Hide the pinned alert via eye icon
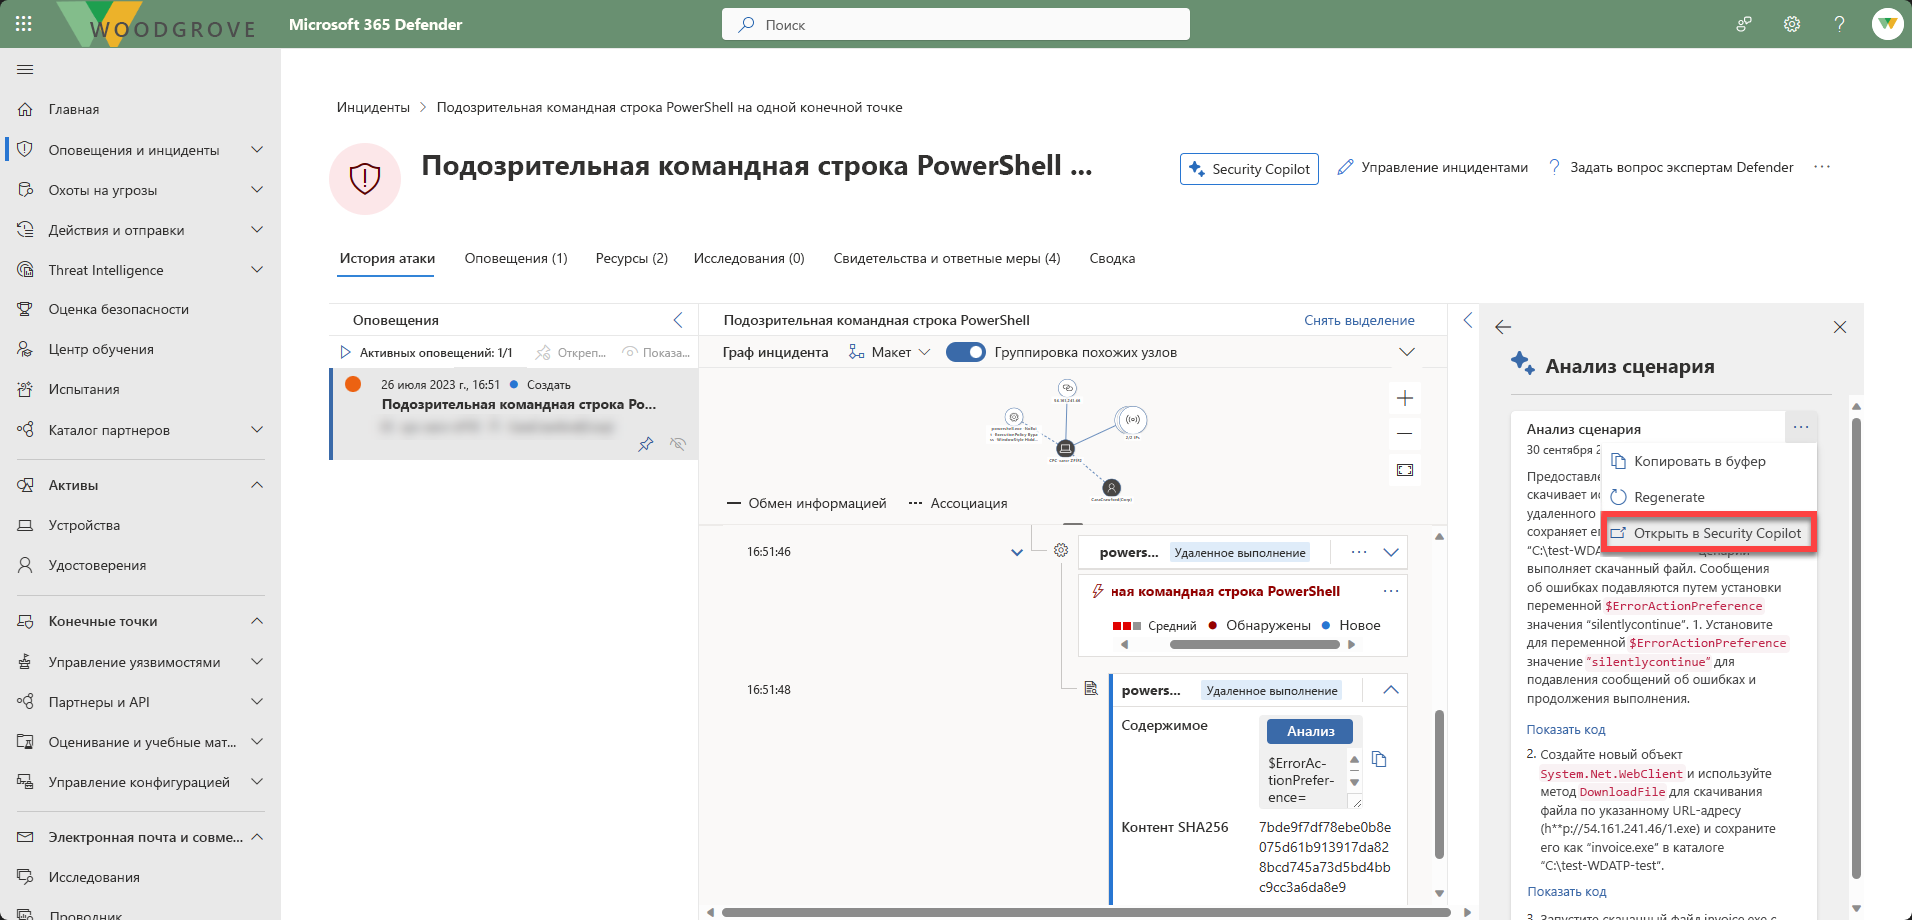Viewport: 1912px width, 920px height. point(678,444)
